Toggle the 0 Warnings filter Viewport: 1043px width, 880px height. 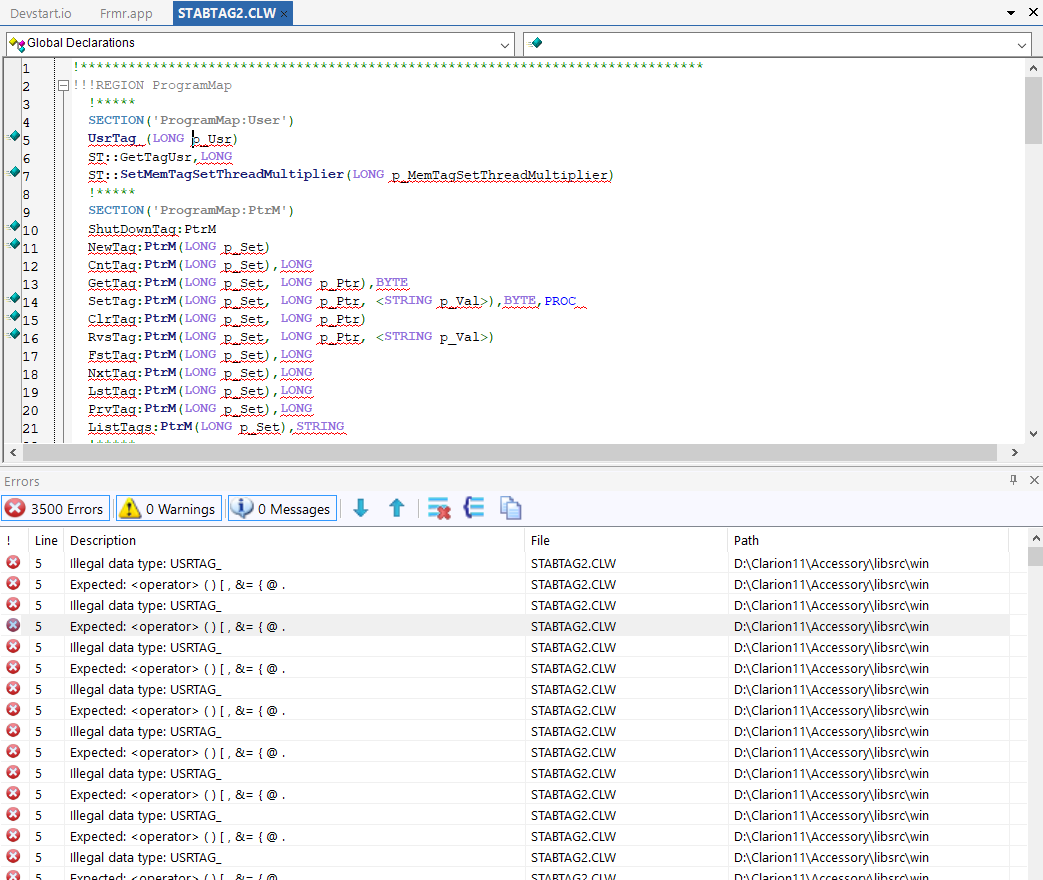point(169,509)
